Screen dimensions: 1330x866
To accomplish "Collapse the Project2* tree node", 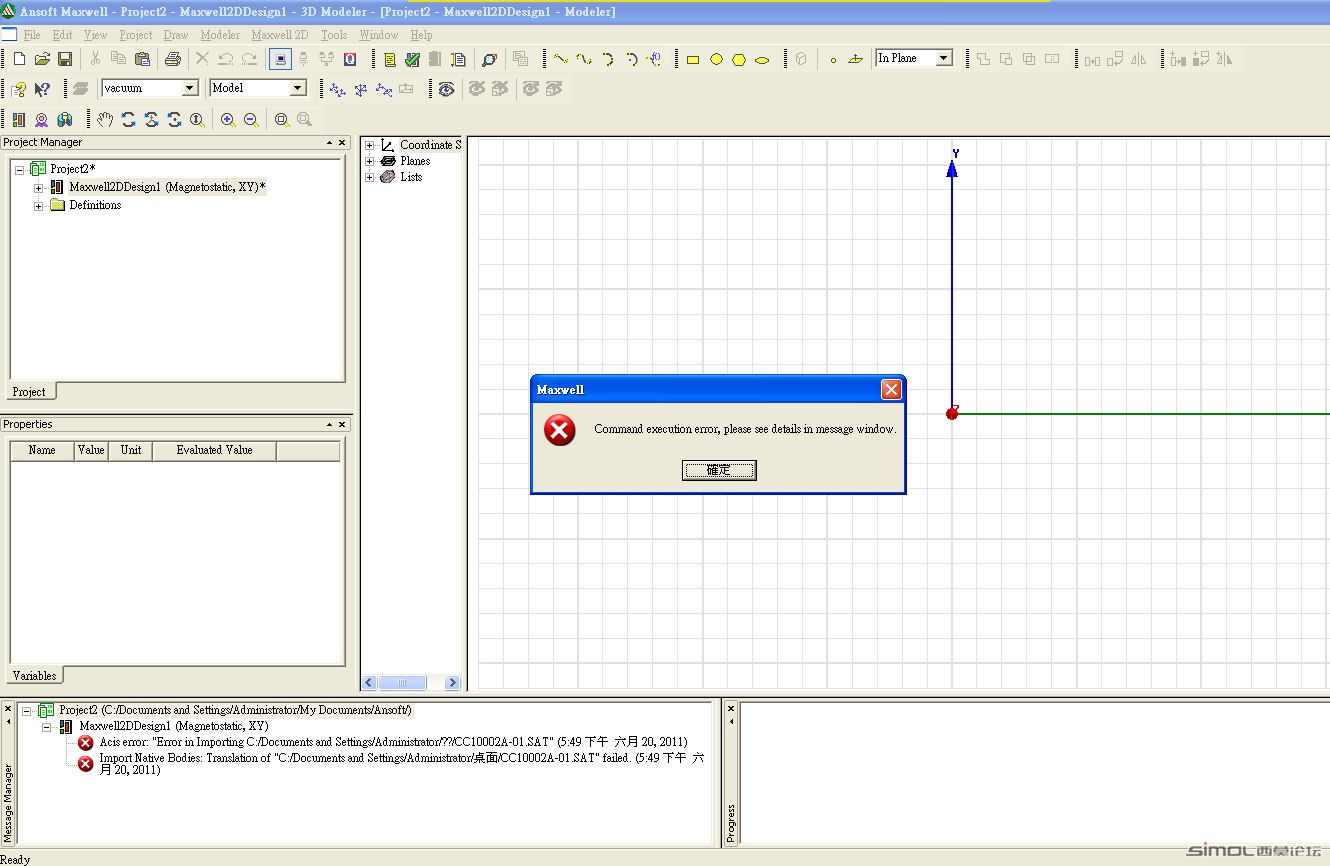I will (x=19, y=169).
